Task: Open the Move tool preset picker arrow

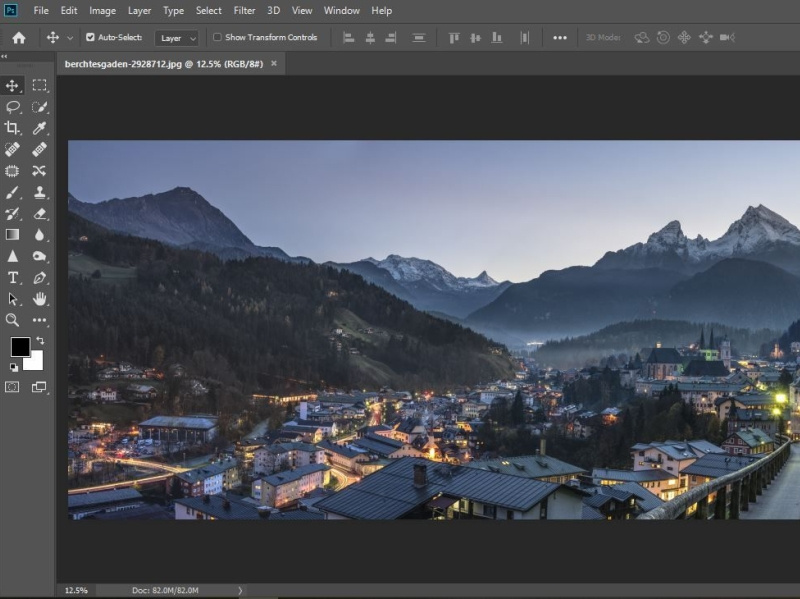Action: point(69,37)
